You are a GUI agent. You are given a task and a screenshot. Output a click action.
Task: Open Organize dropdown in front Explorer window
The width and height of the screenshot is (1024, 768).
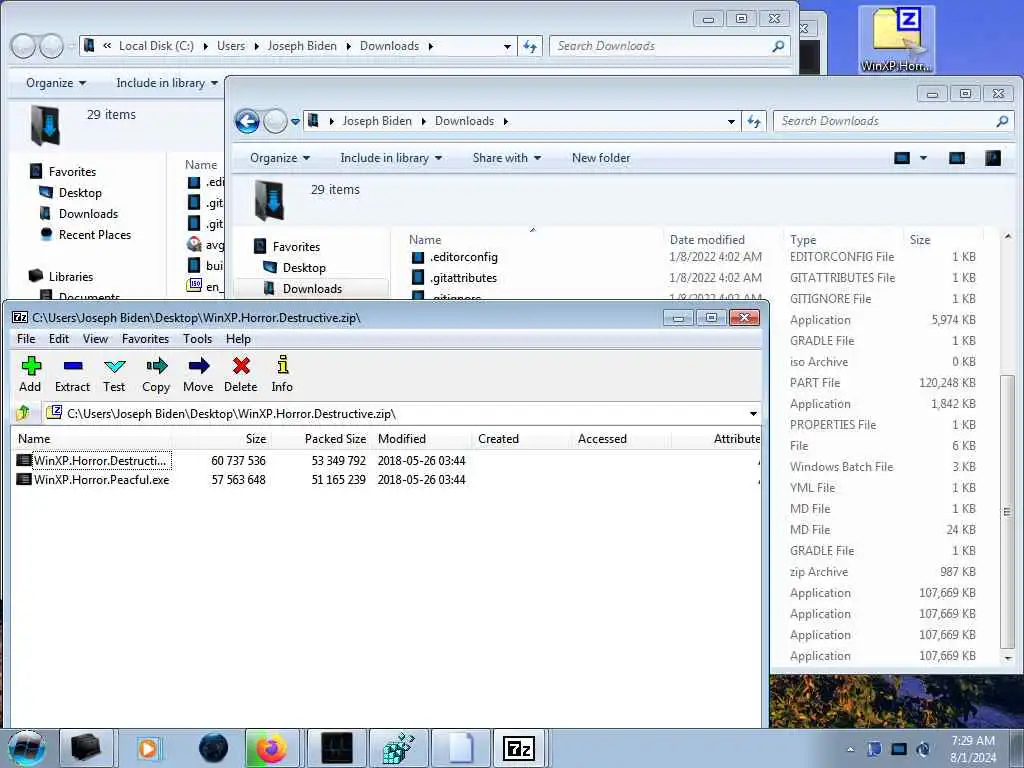(x=280, y=158)
